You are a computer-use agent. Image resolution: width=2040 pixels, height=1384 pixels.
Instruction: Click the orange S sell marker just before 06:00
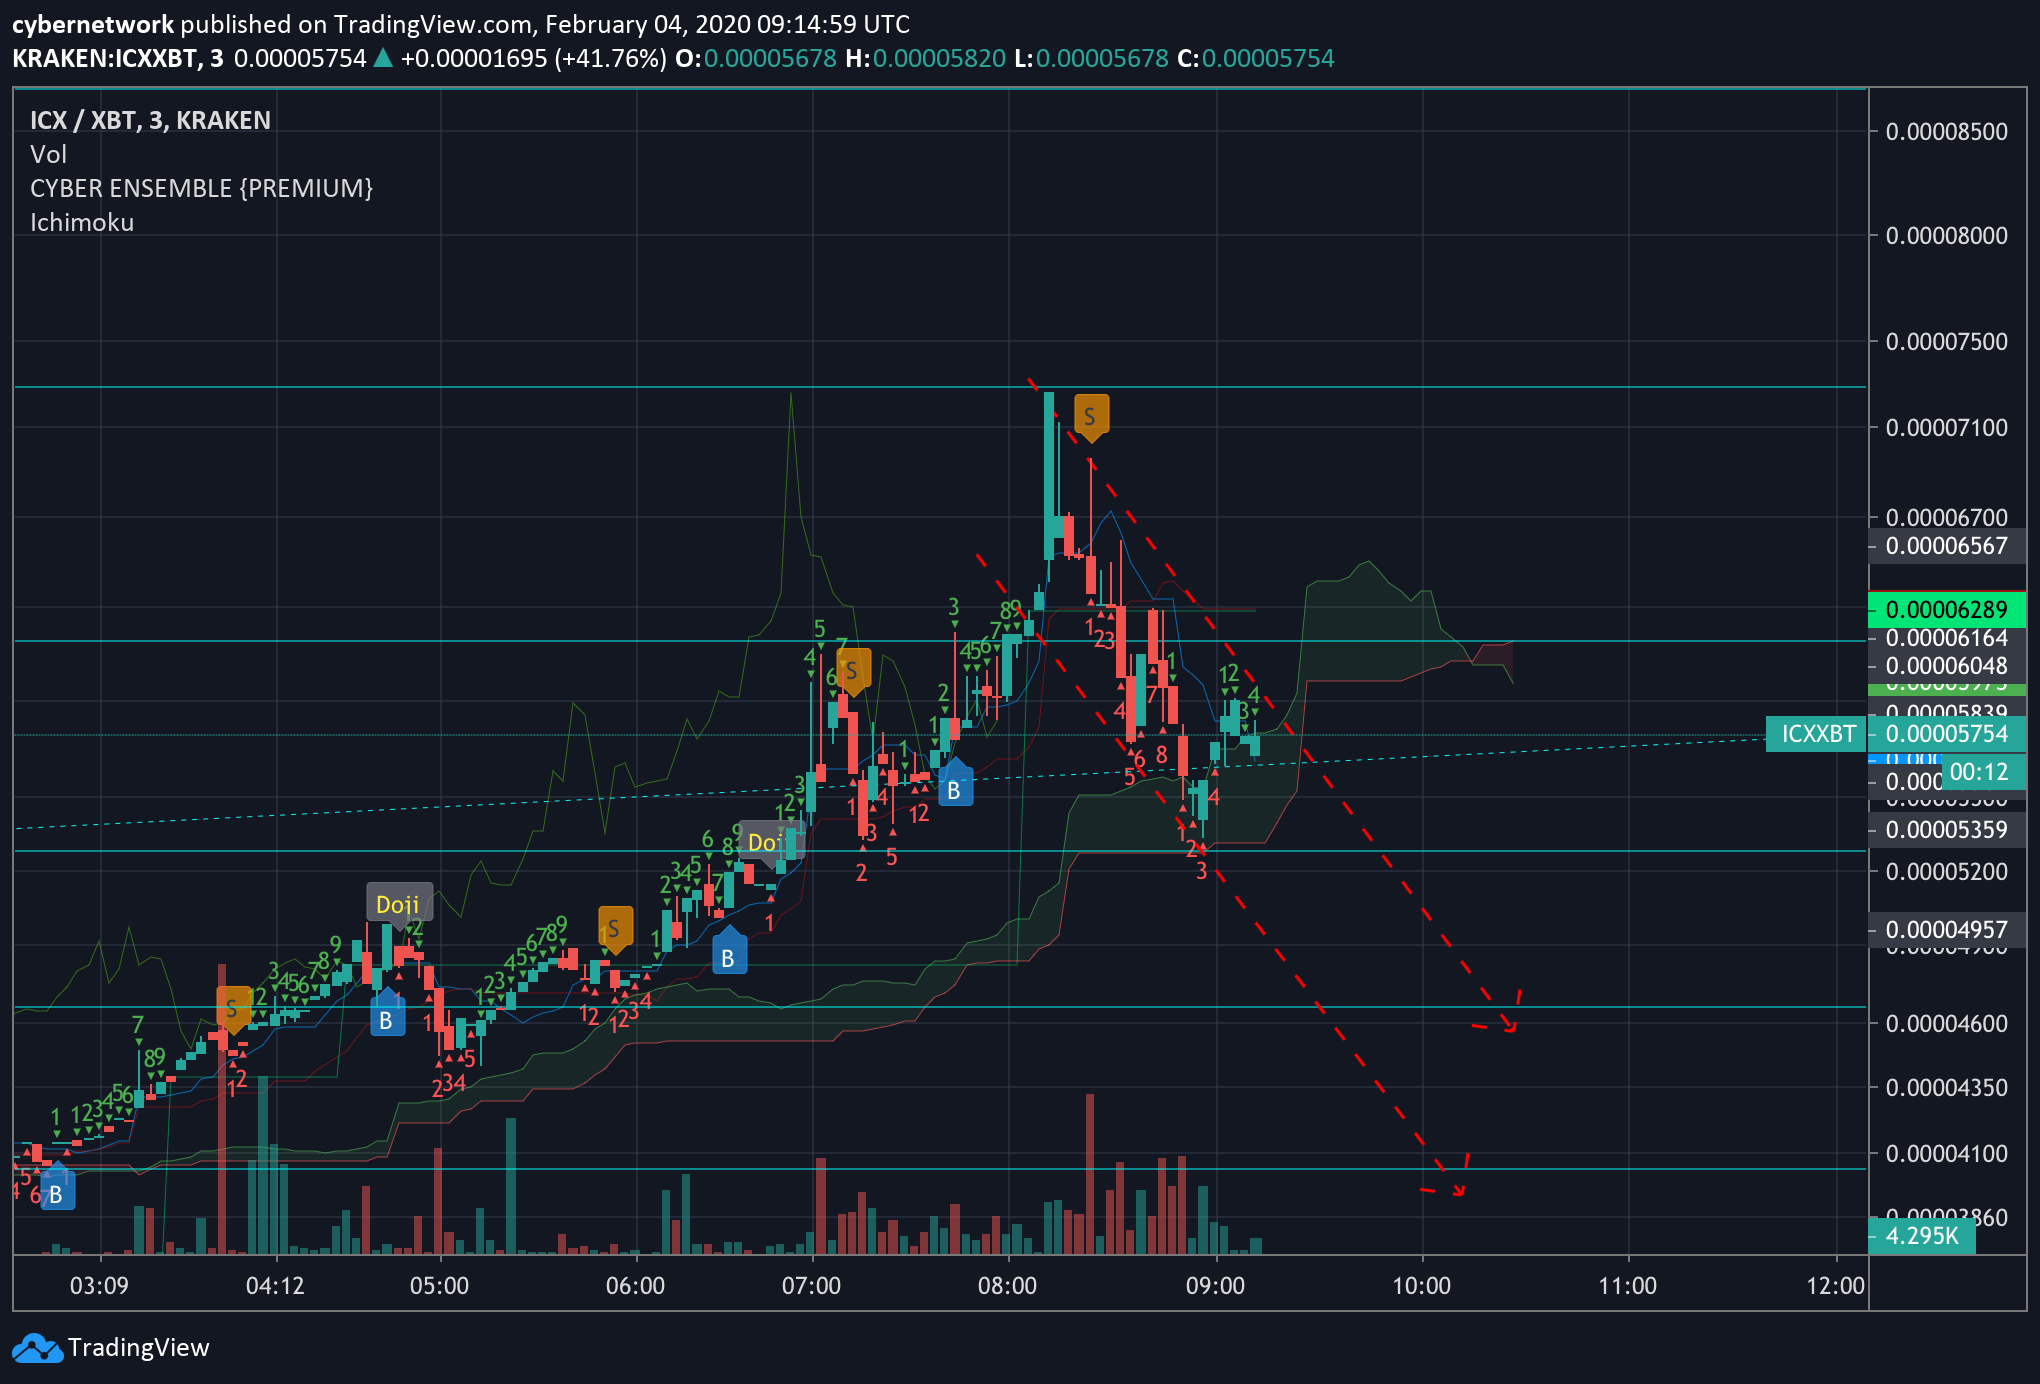pyautogui.click(x=615, y=929)
